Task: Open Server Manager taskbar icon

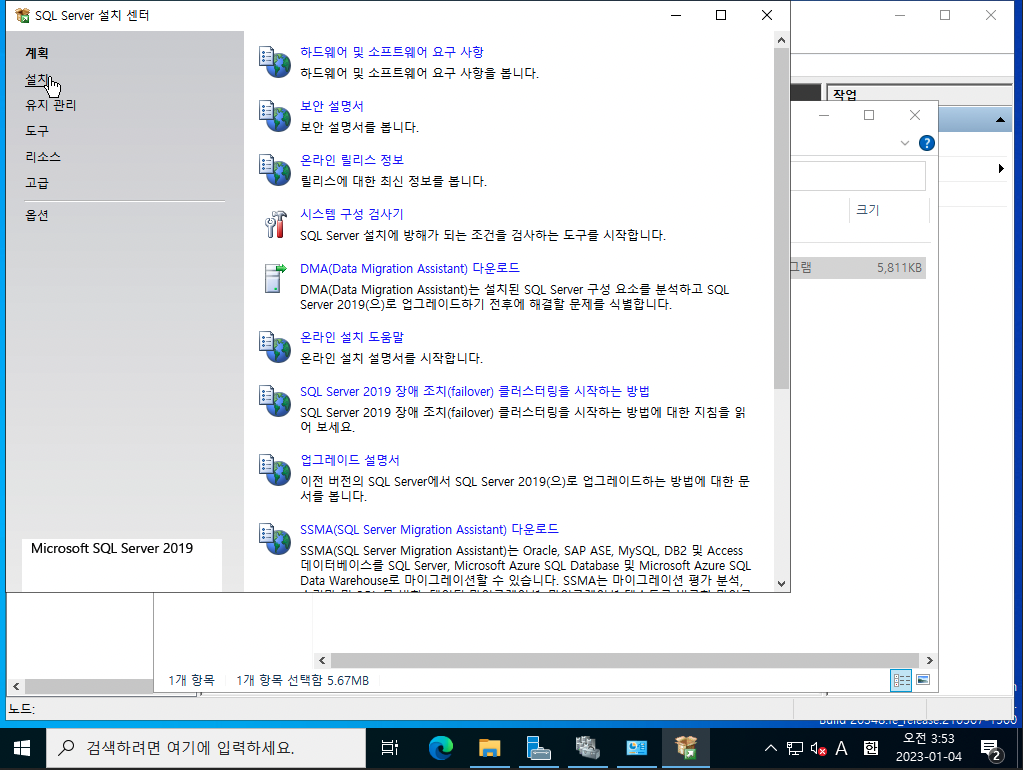Action: 538,748
